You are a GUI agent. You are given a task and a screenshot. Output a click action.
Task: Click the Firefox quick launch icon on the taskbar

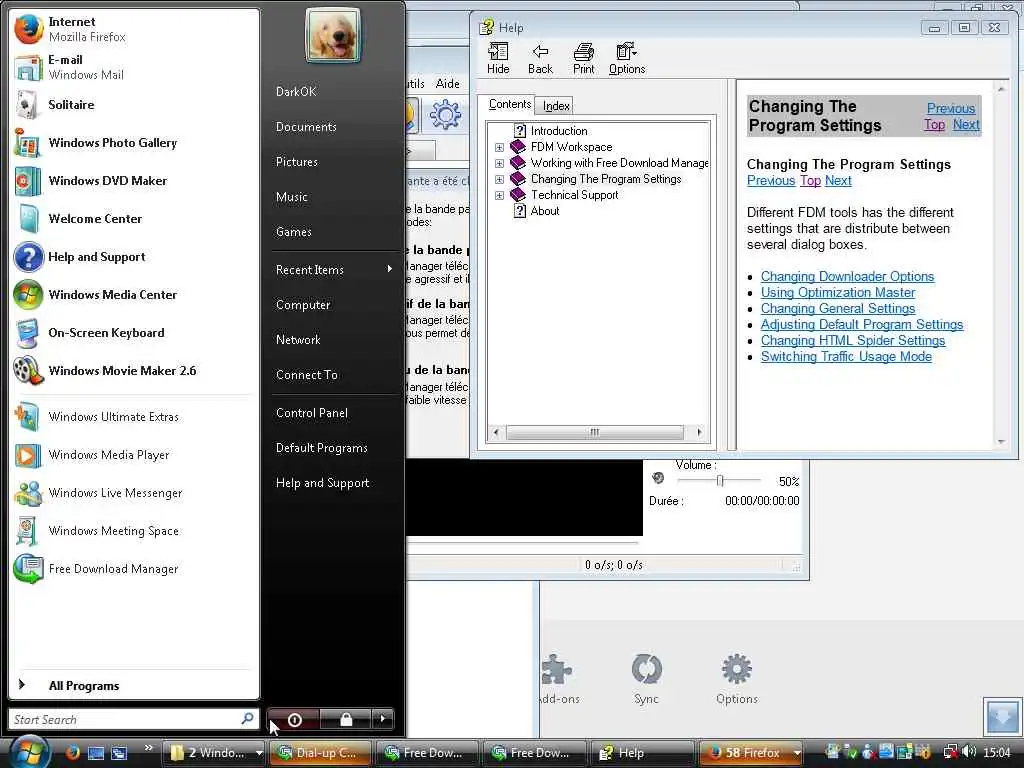(x=72, y=752)
